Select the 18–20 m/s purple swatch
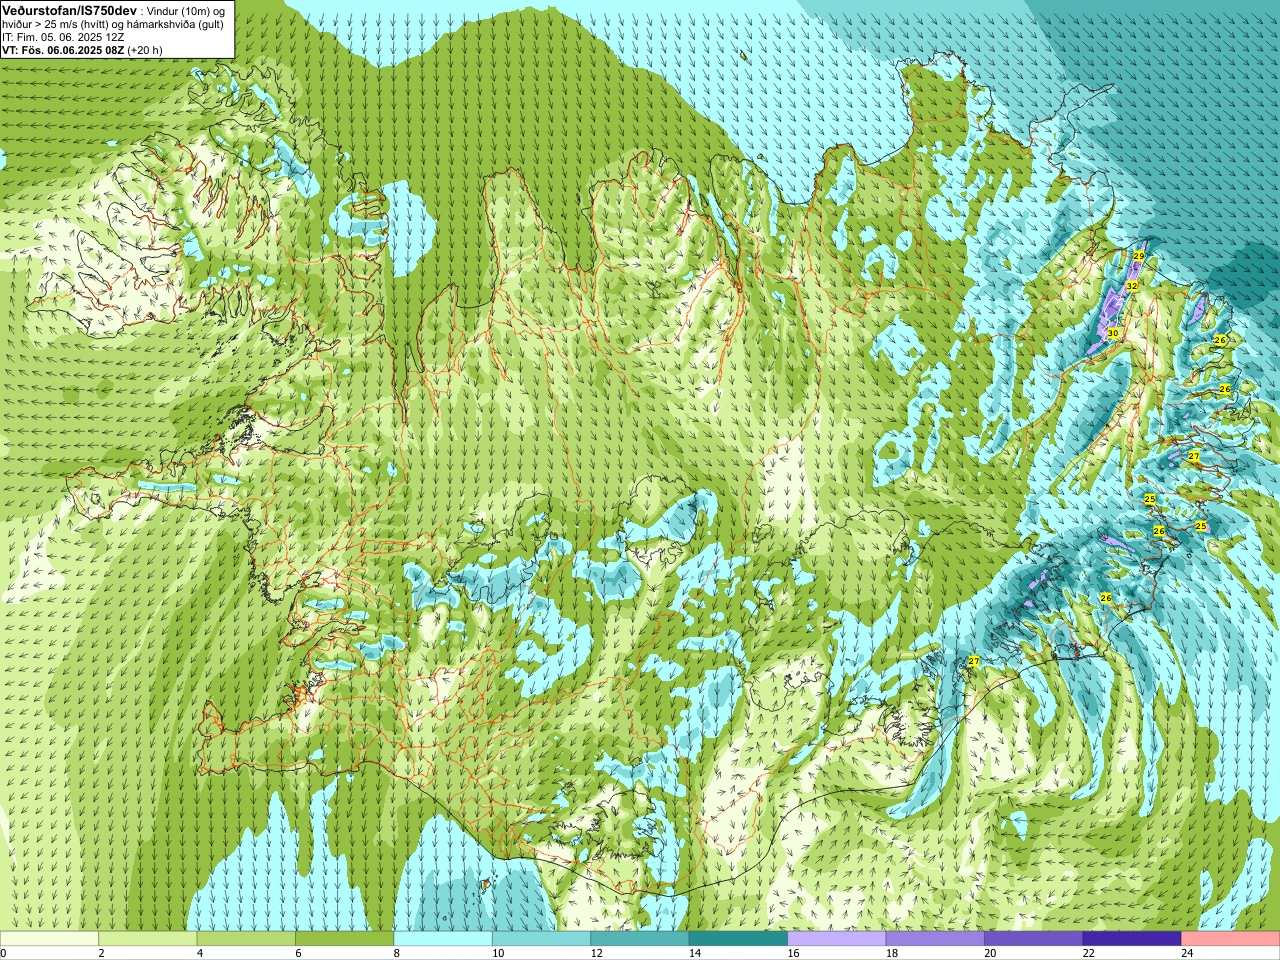Viewport: 1280px width, 960px height. tap(935, 939)
